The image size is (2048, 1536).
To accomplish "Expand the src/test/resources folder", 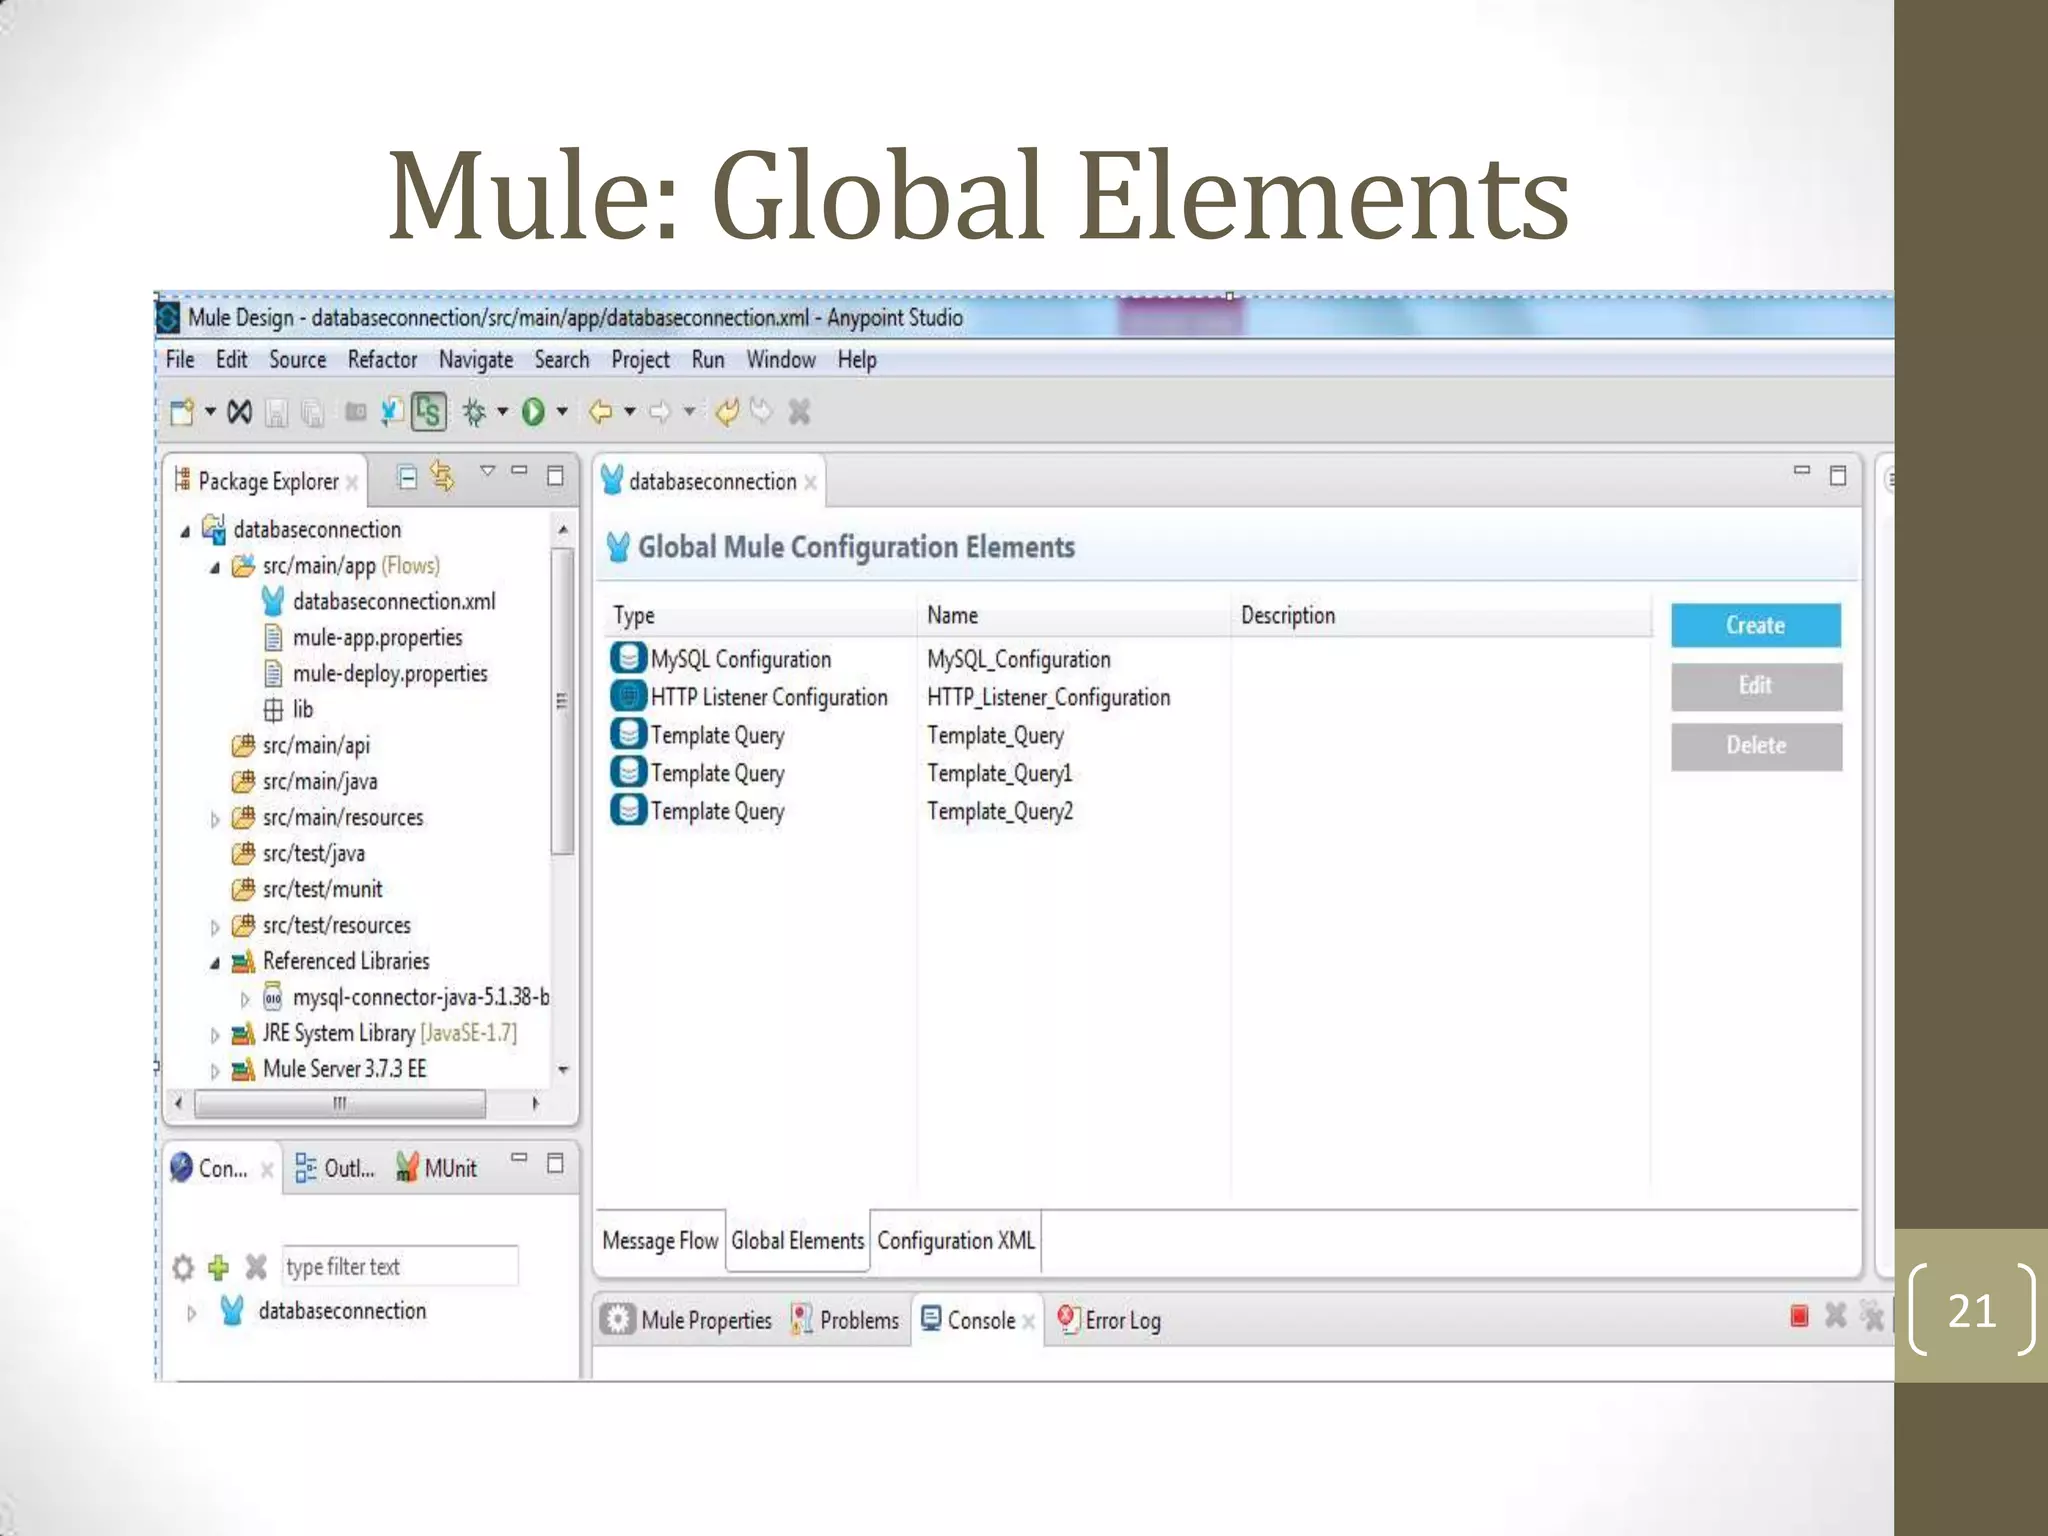I will click(x=214, y=927).
